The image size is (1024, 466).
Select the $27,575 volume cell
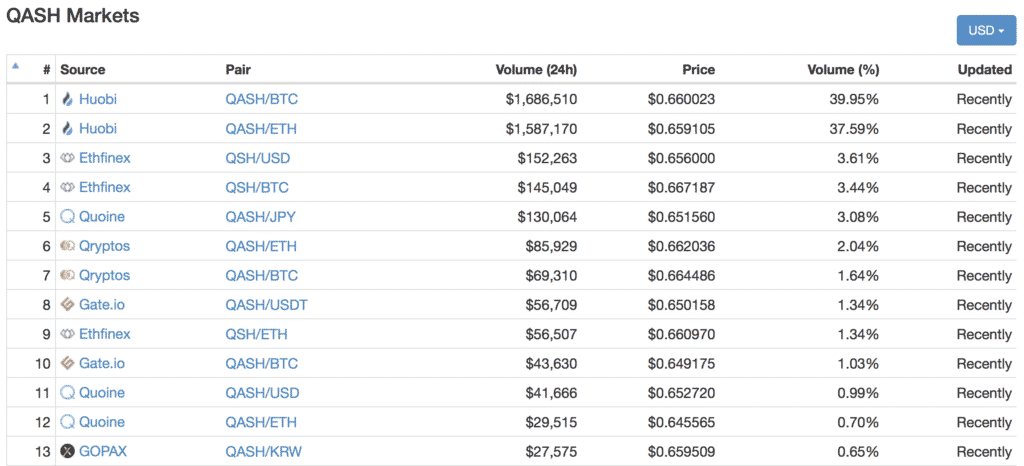point(552,452)
